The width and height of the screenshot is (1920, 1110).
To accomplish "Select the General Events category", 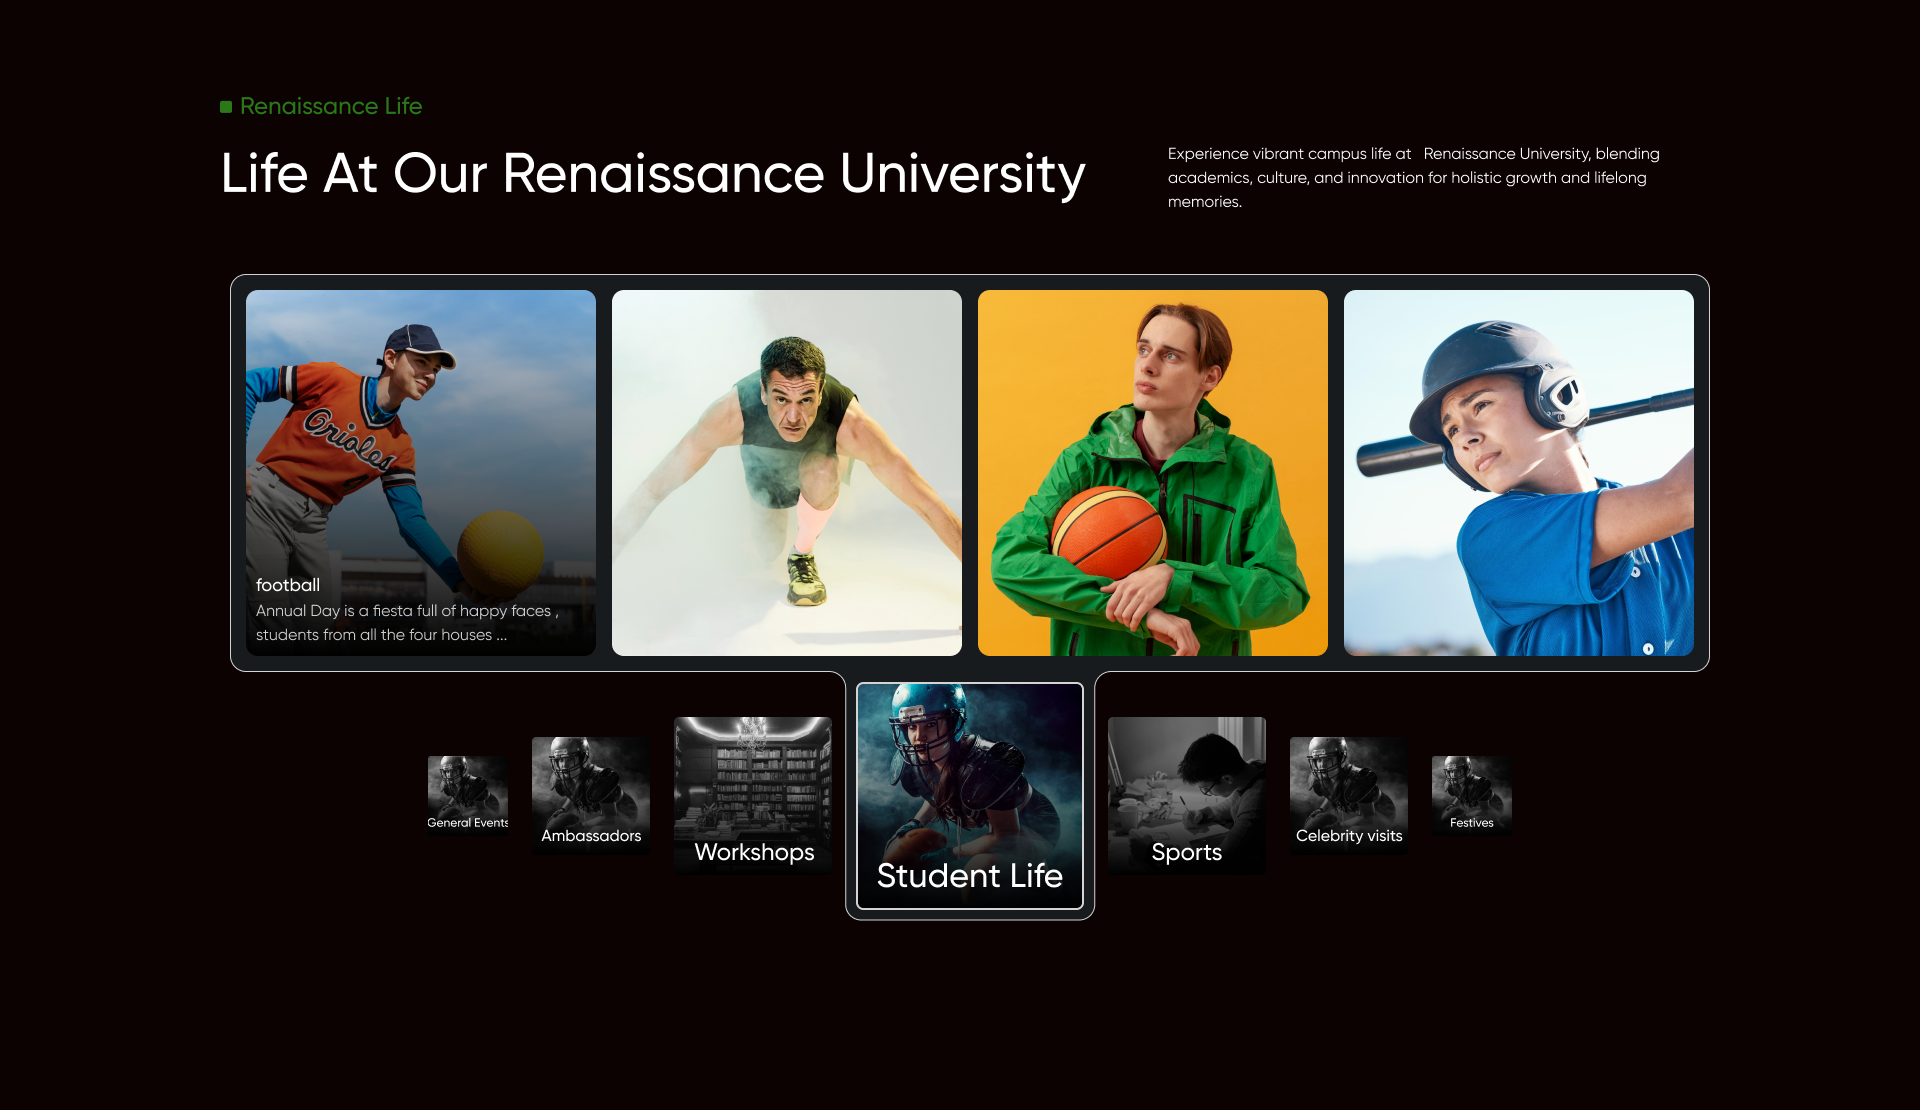I will point(467,795).
